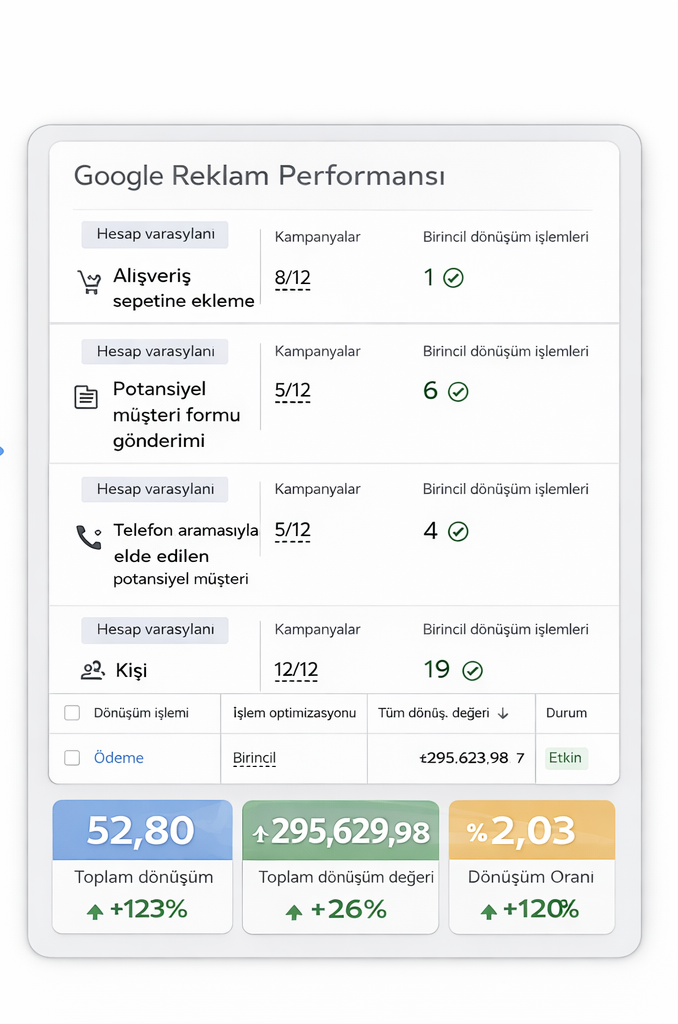Click the green checkmark next to 6
The height and width of the screenshot is (1024, 678).
458,392
